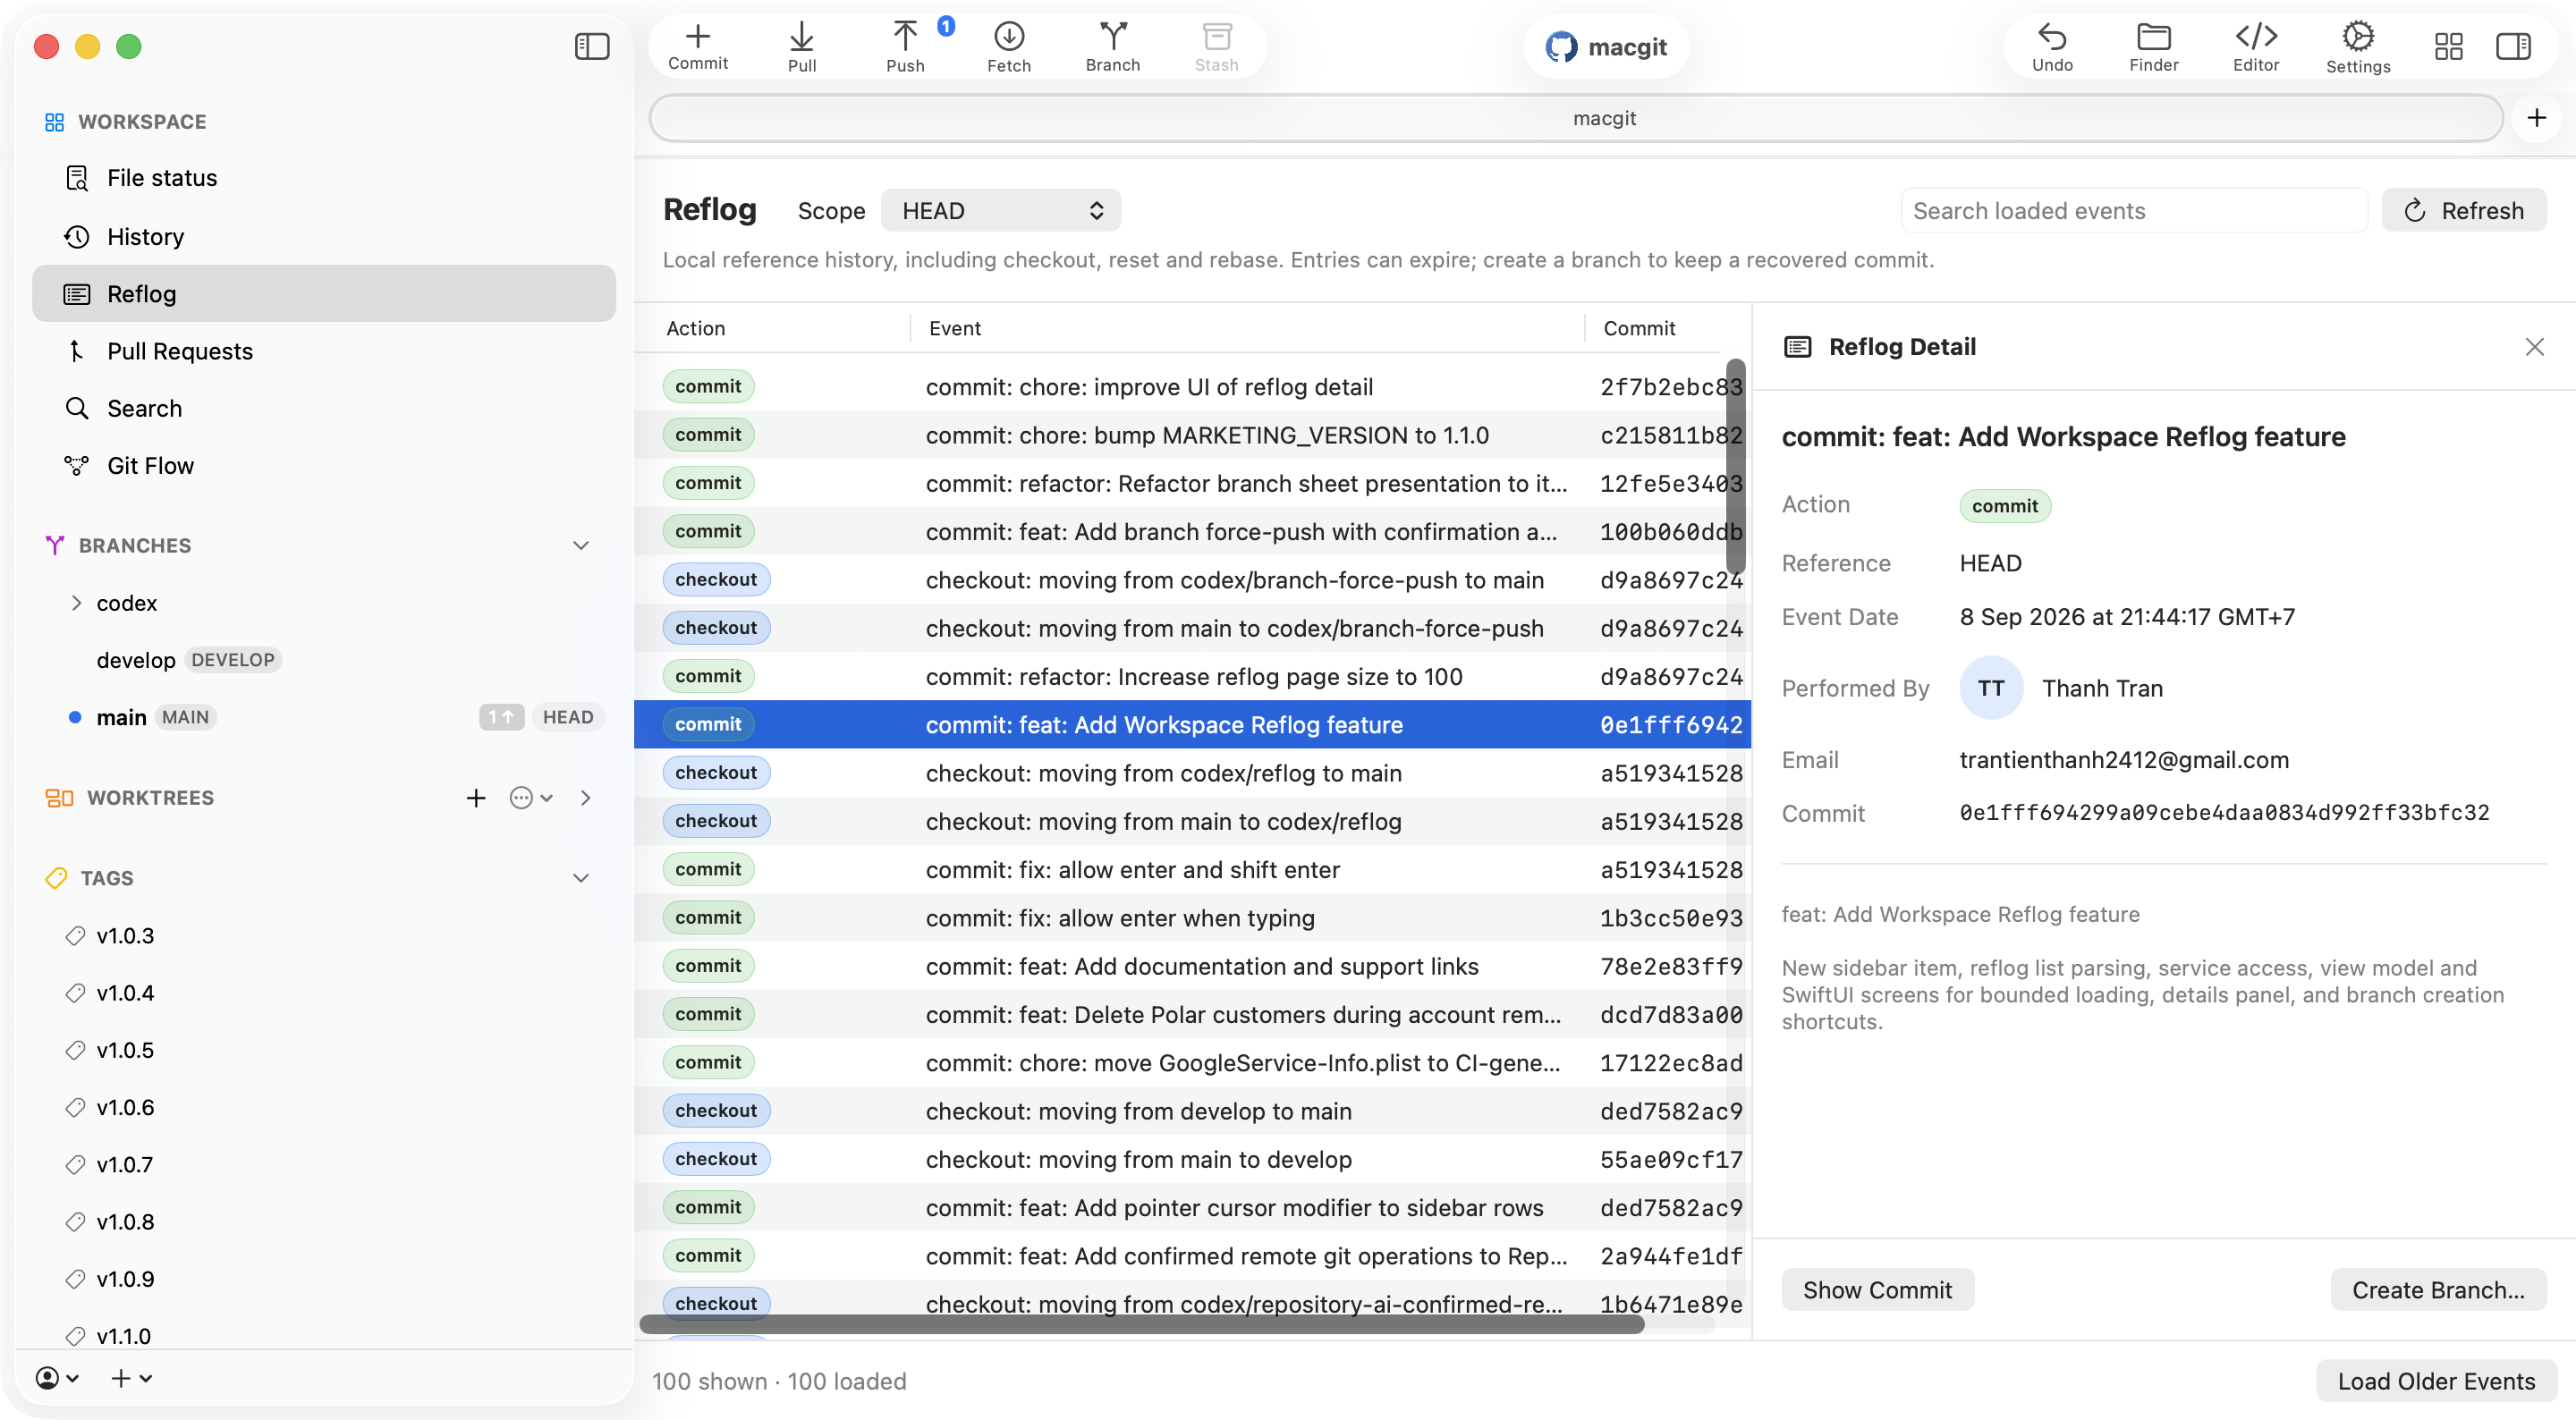Screen dimensions: 2576x1420
Task: Open History in sidebar
Action: pyautogui.click(x=323, y=236)
